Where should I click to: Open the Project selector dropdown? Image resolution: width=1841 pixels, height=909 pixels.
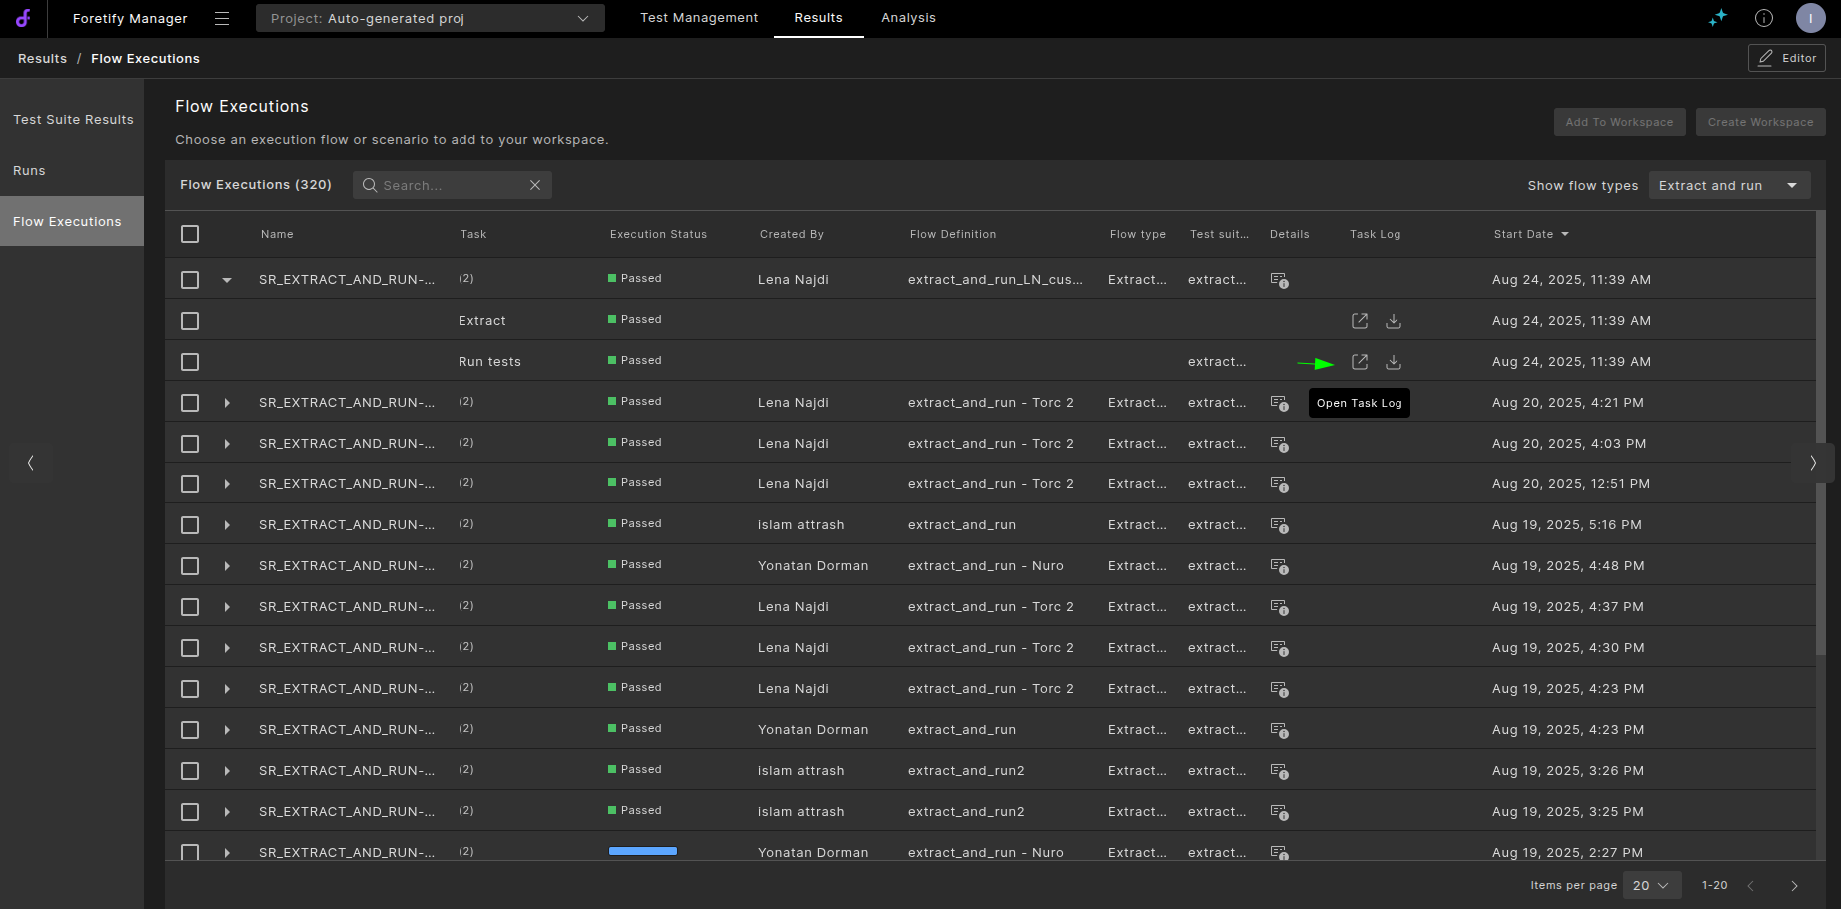430,19
